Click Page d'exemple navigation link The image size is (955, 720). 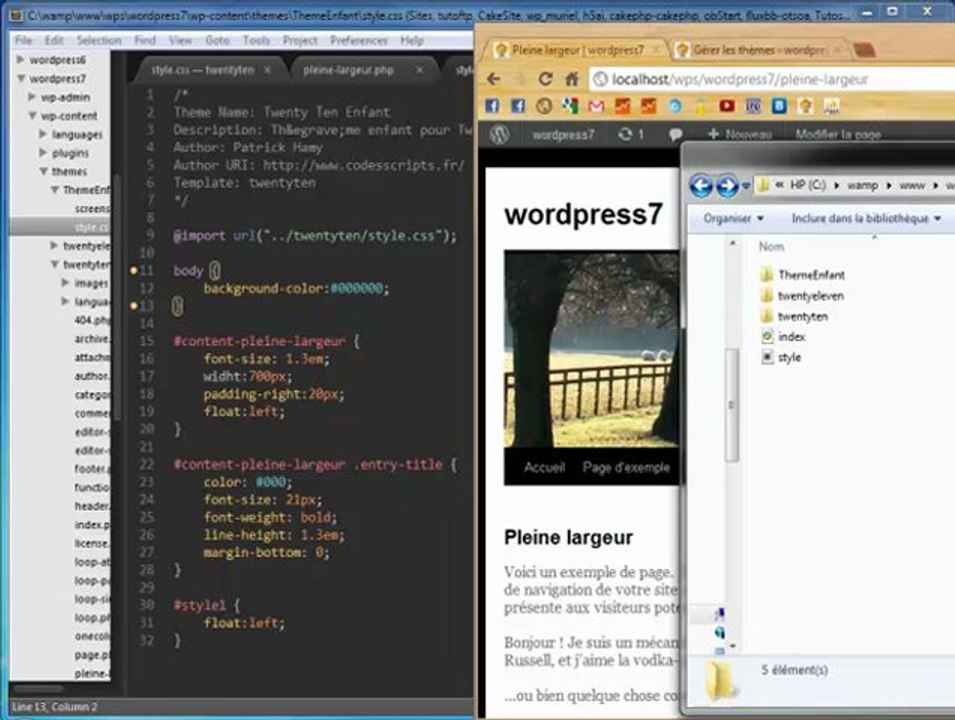pyautogui.click(x=626, y=467)
